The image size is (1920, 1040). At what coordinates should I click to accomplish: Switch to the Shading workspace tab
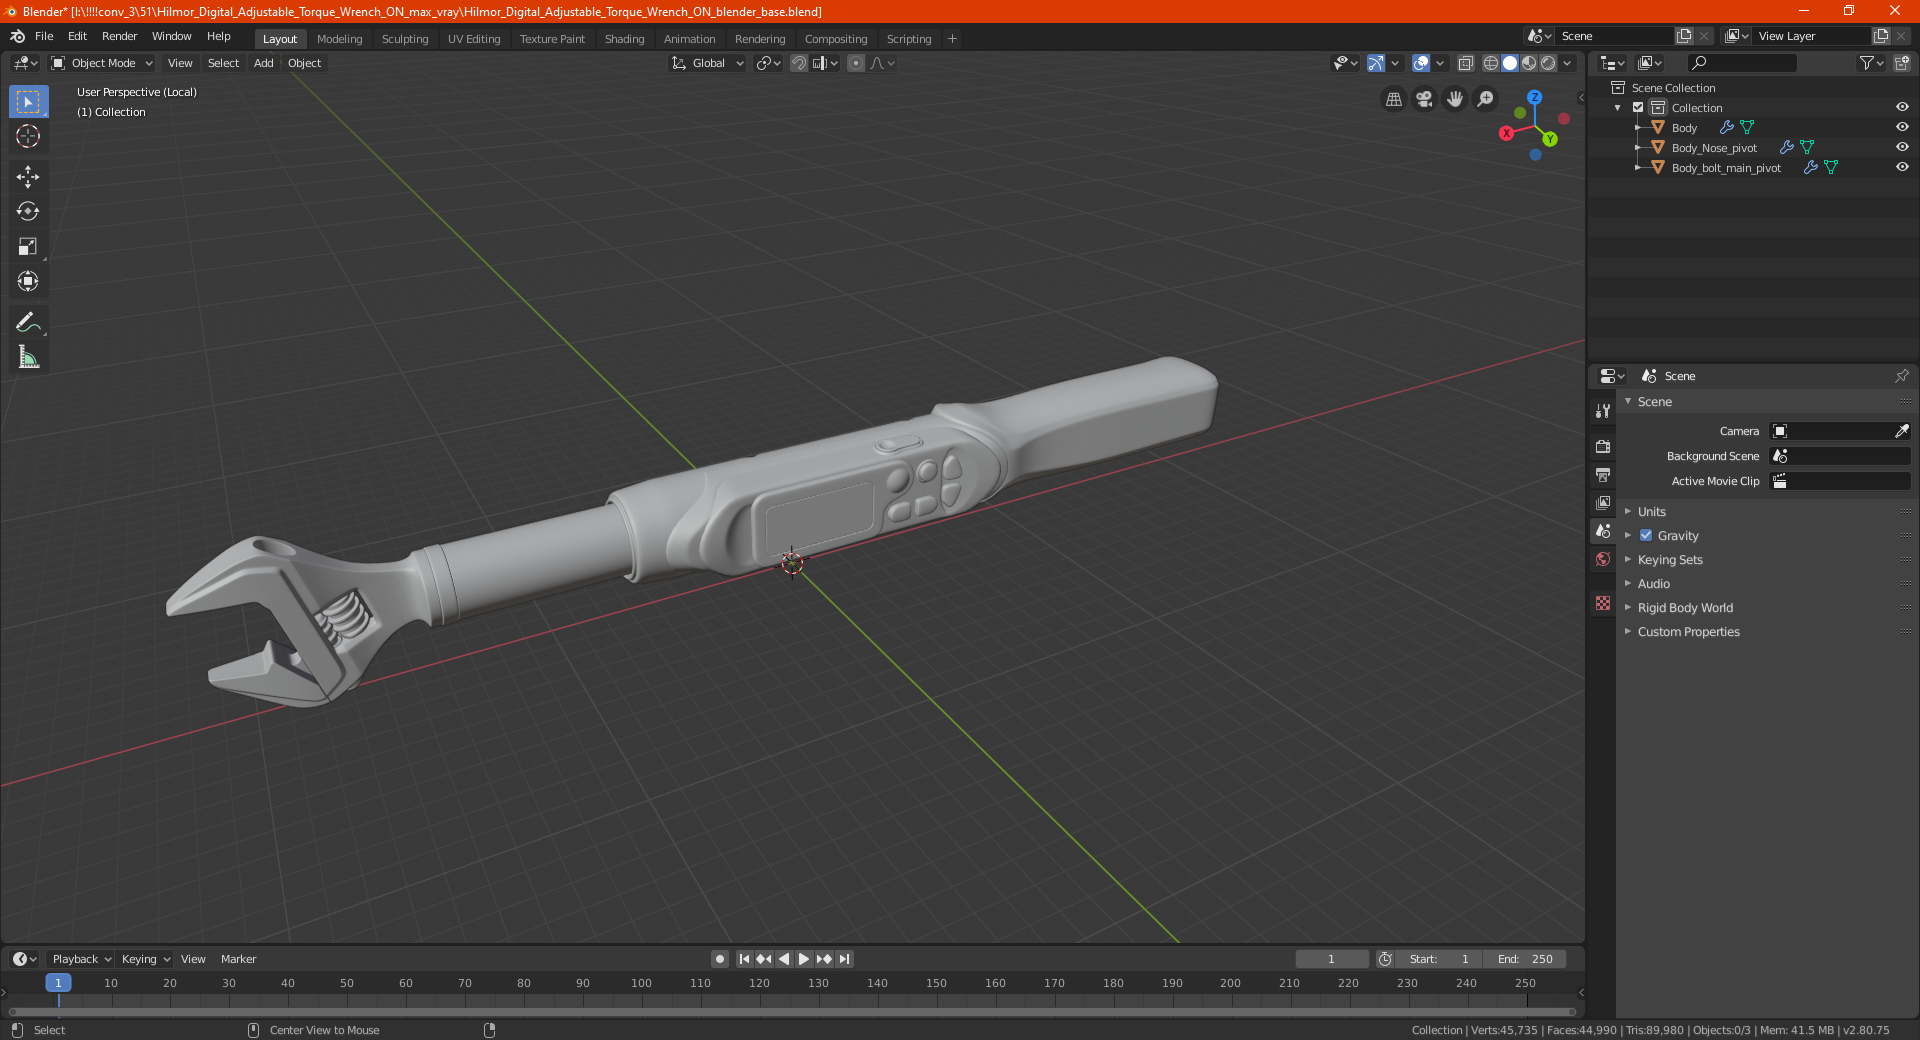pos(624,39)
